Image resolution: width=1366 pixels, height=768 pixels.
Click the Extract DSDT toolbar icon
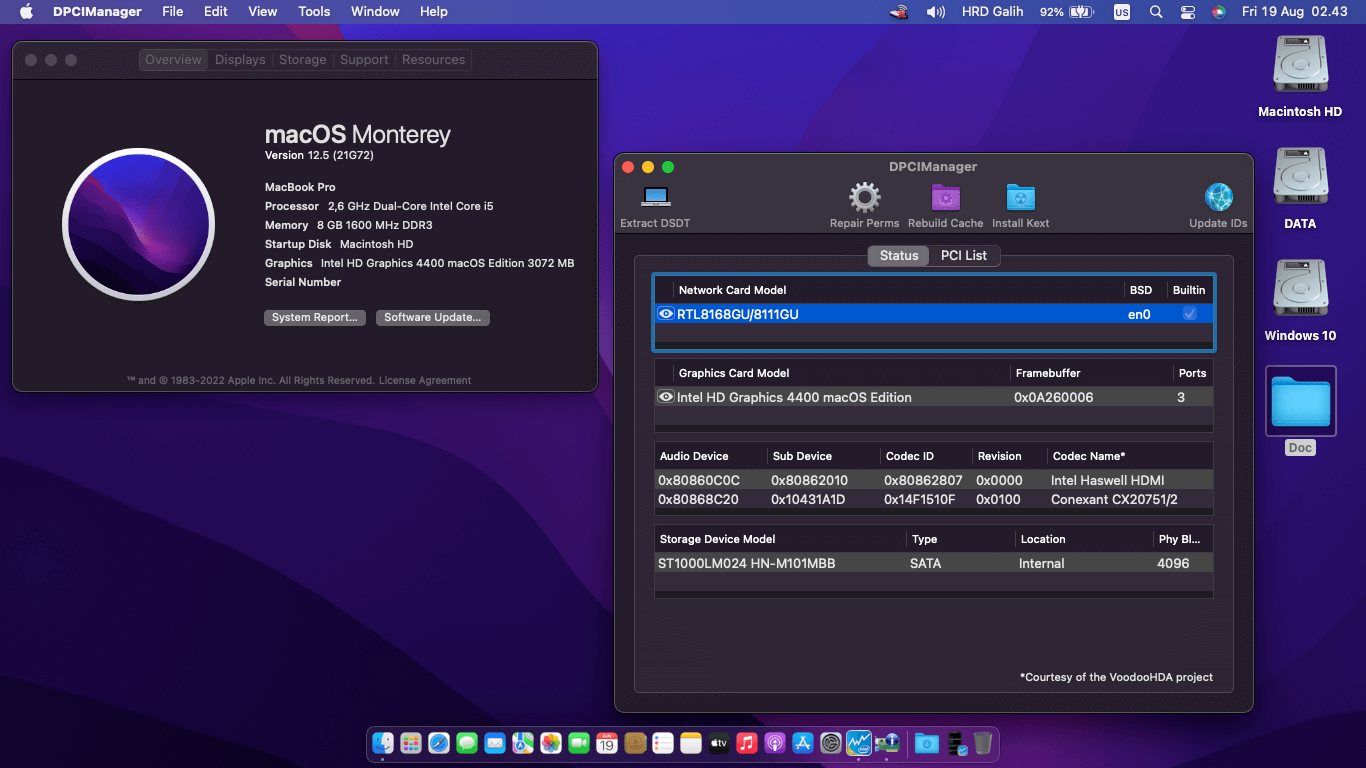(656, 196)
